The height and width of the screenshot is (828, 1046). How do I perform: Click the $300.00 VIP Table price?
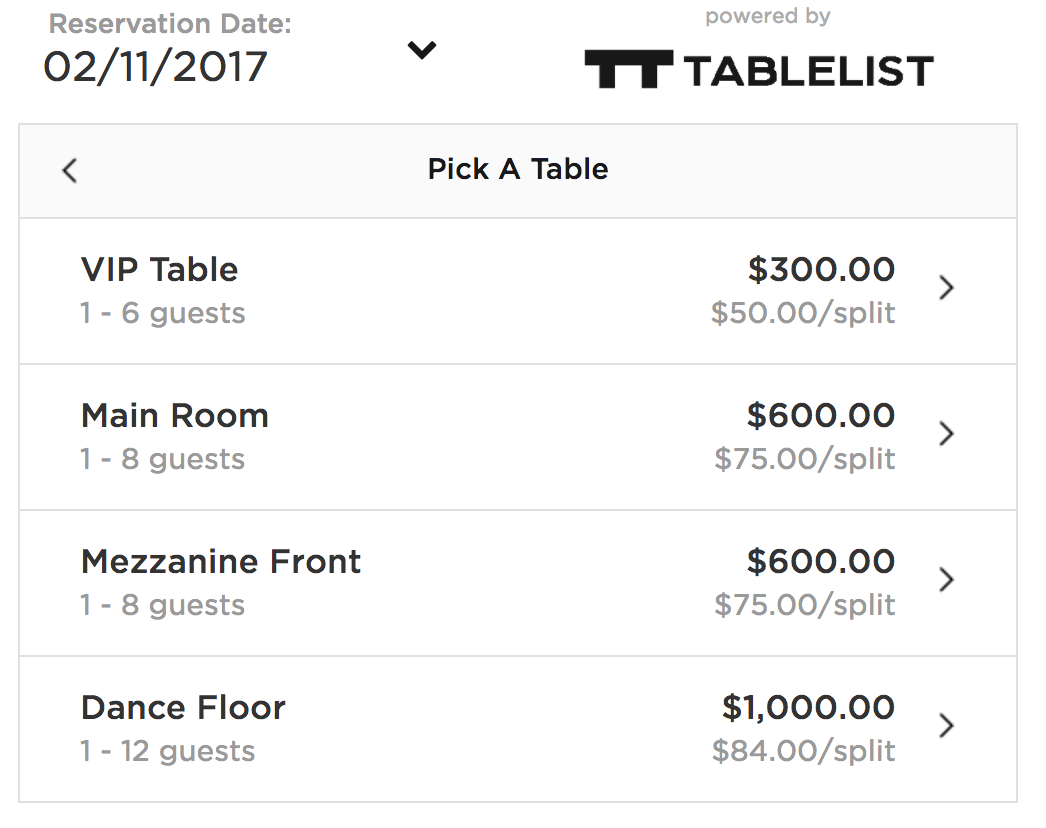(x=821, y=270)
